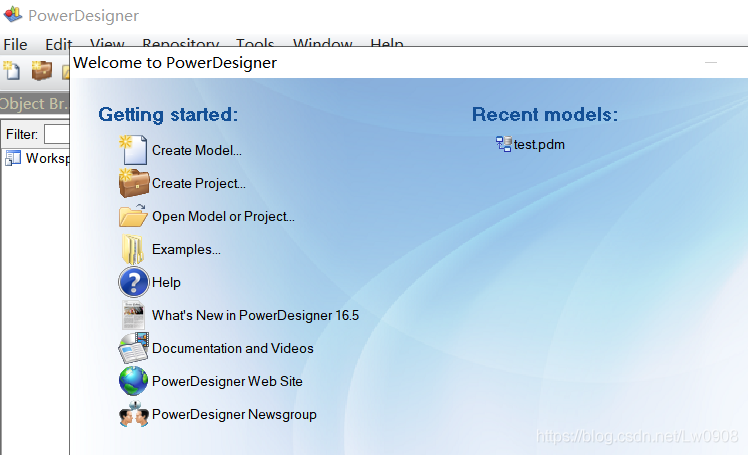This screenshot has width=748, height=455.
Task: Open the Edit menu
Action: pos(58,44)
